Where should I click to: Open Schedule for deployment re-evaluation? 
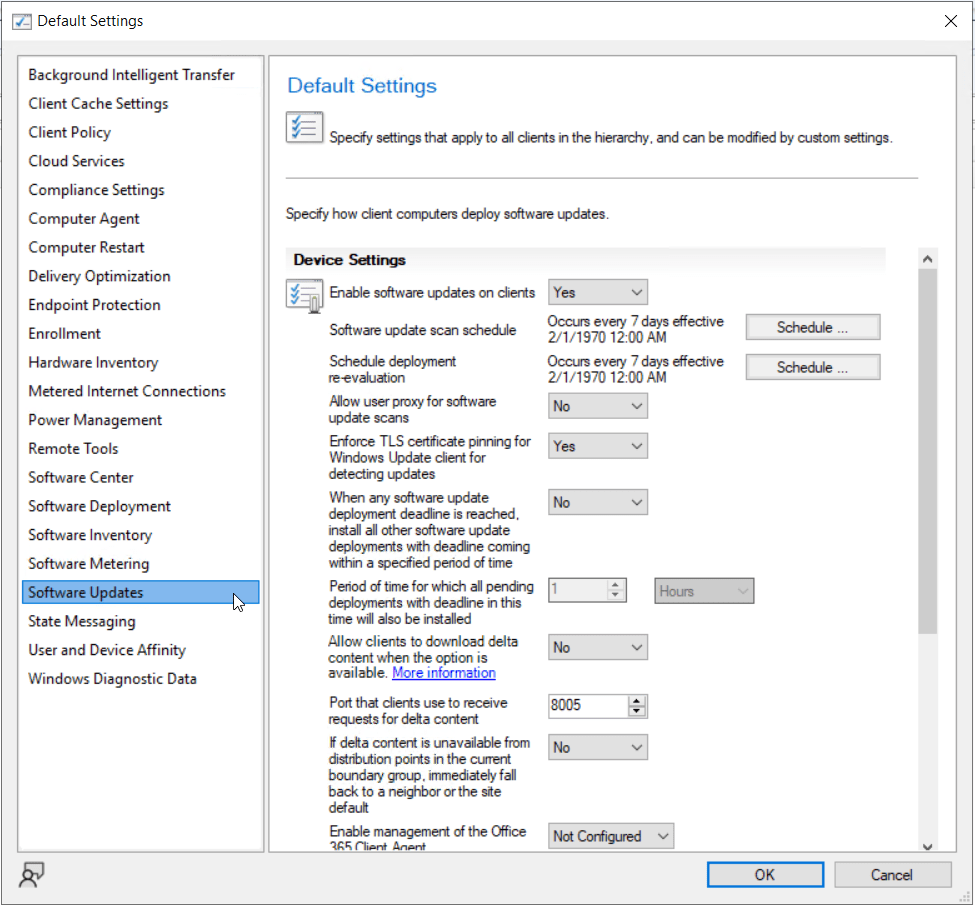pos(812,367)
